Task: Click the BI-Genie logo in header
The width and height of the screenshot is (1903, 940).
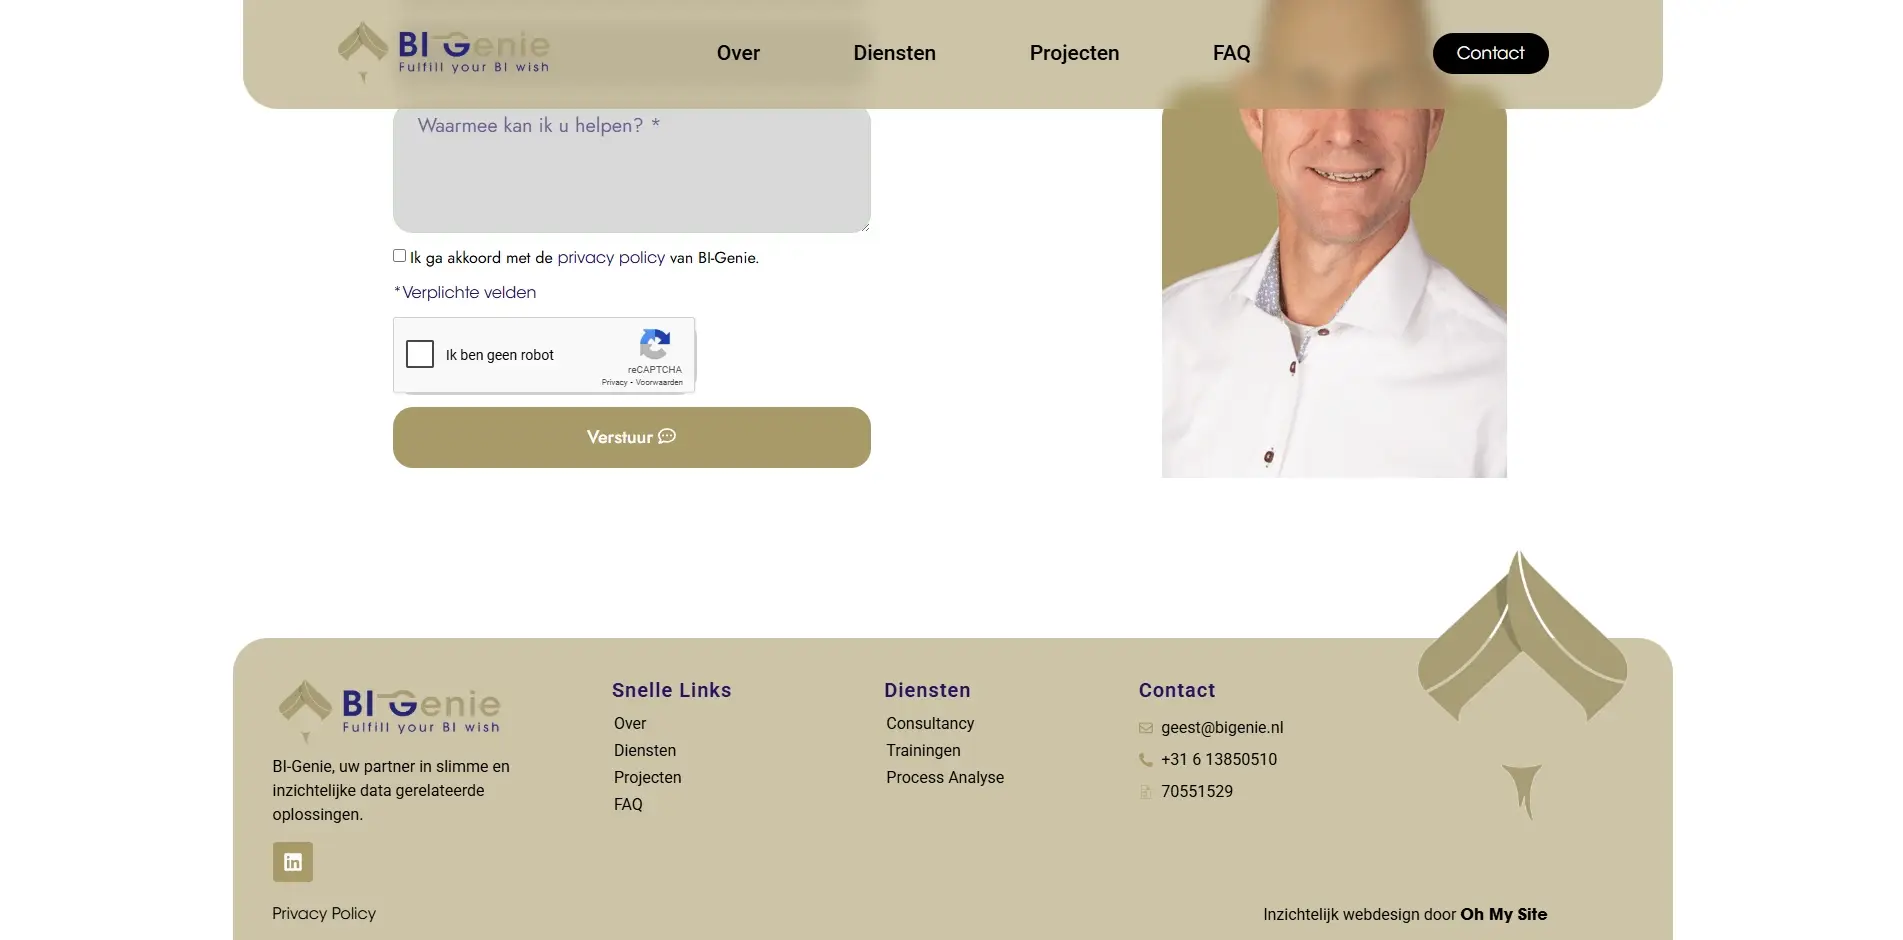Action: (x=444, y=52)
